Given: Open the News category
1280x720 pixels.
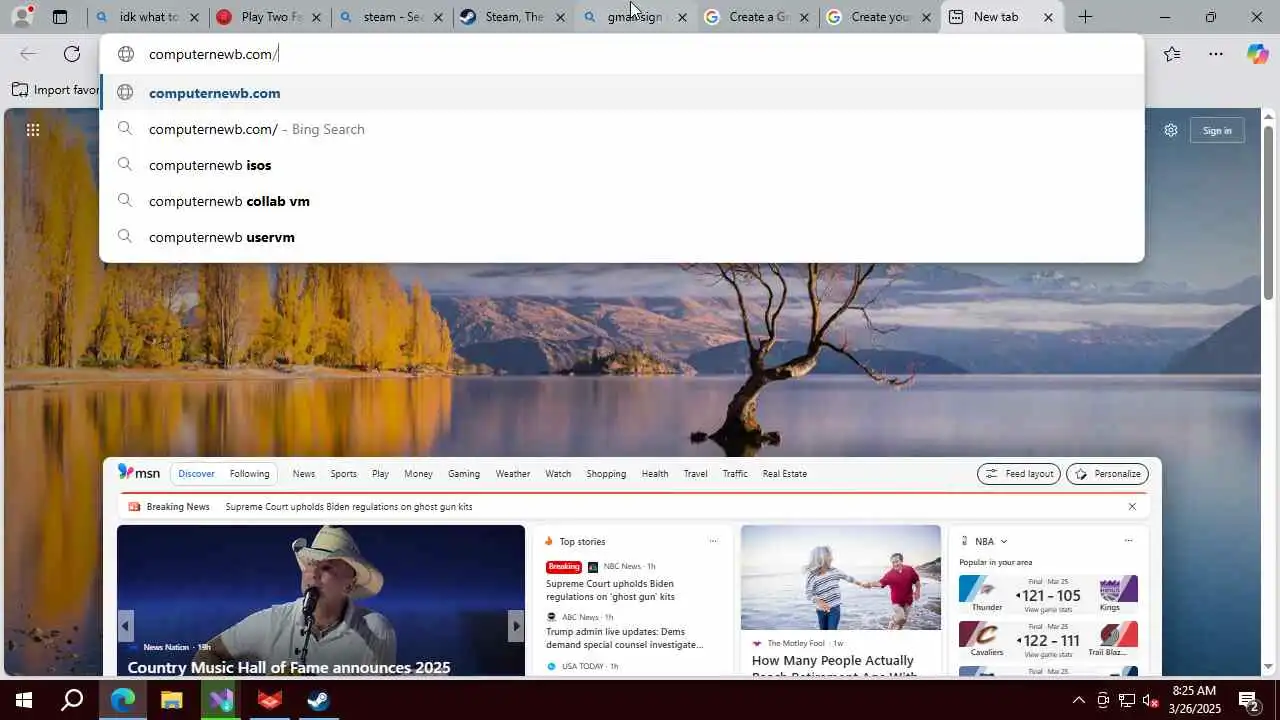Looking at the screenshot, I should [304, 474].
